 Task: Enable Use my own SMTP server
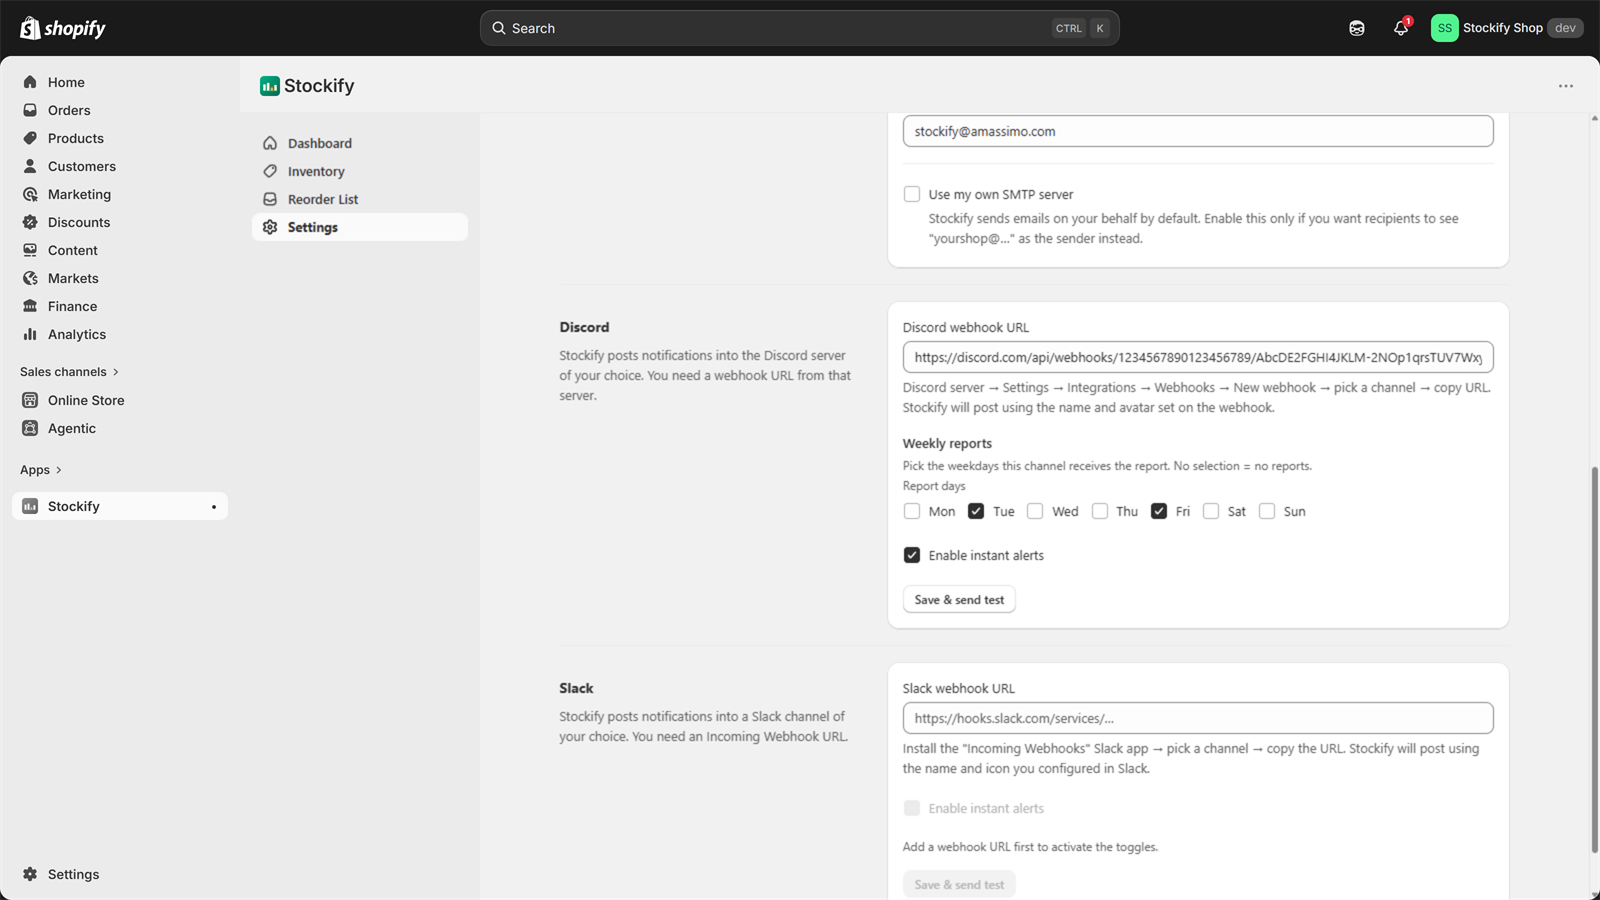point(912,194)
